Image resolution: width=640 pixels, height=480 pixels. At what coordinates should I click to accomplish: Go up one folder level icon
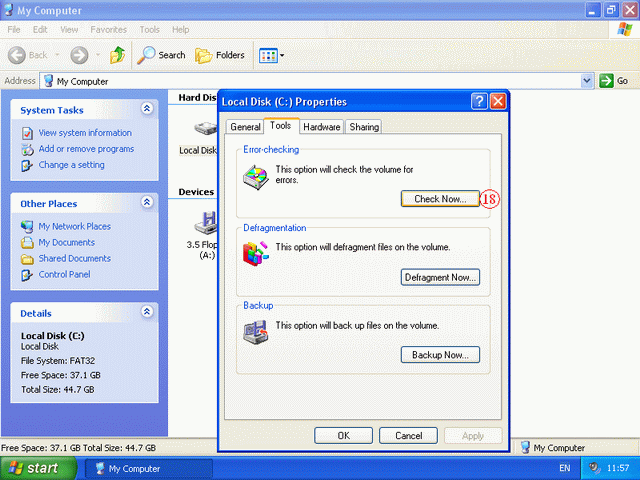[117, 55]
